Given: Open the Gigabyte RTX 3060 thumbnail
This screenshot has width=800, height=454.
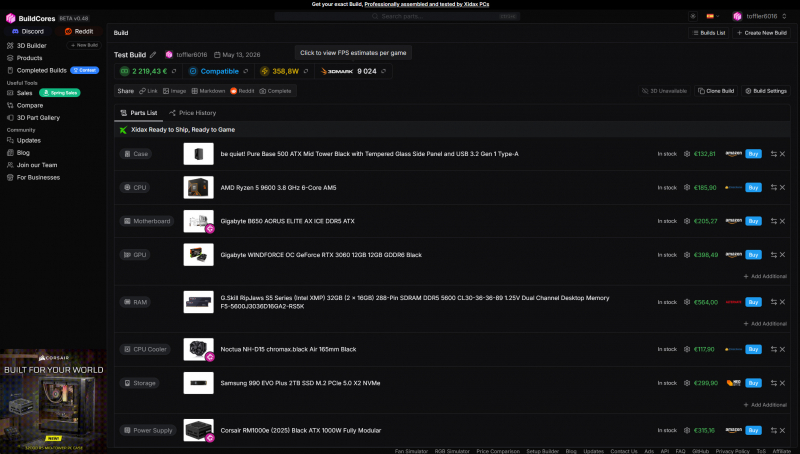Looking at the screenshot, I should pyautogui.click(x=198, y=255).
